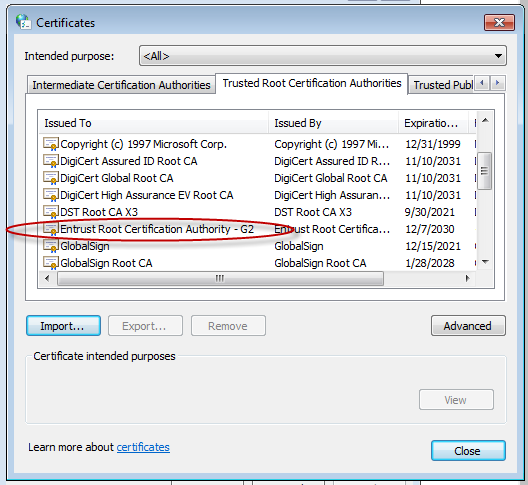Select GlobalSign Root CA in Issued To

(106, 263)
